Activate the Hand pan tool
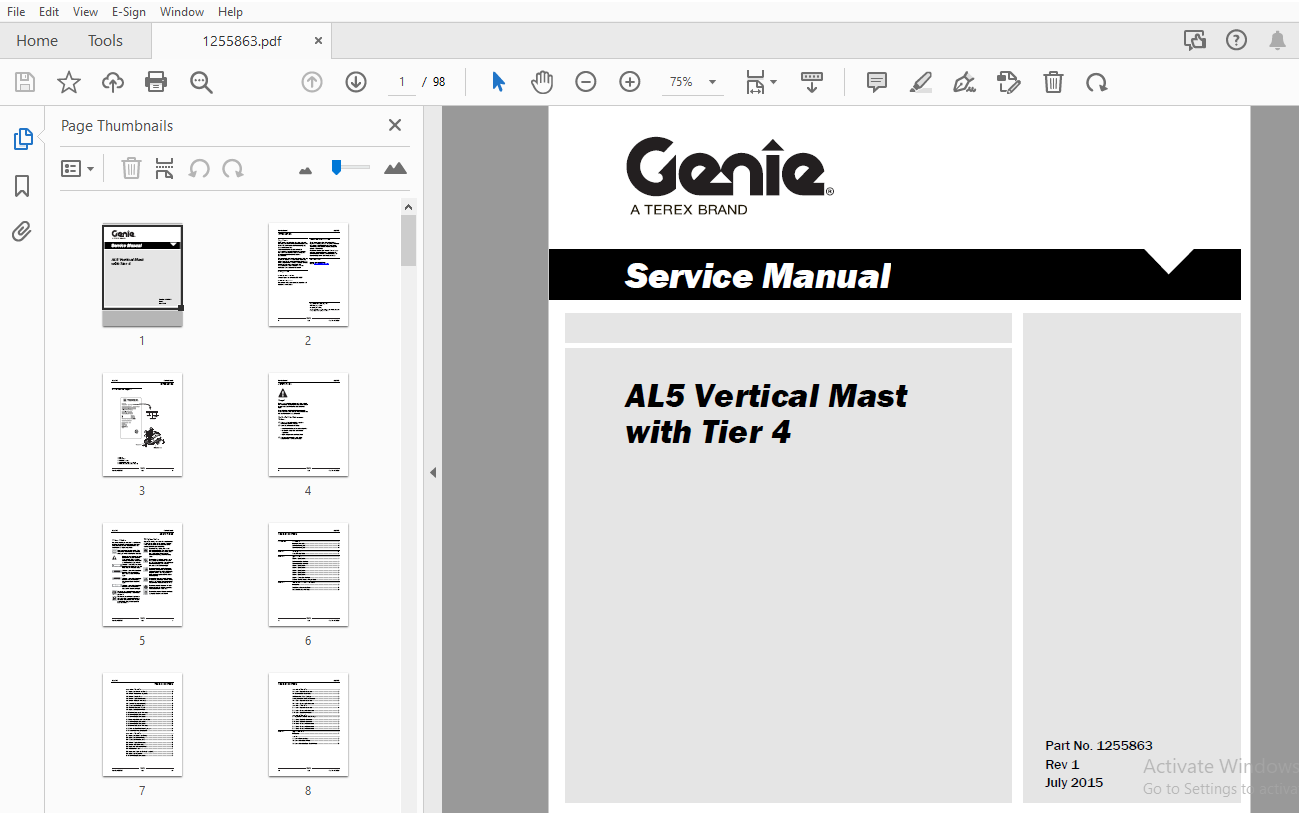This screenshot has width=1299, height=813. click(x=542, y=82)
